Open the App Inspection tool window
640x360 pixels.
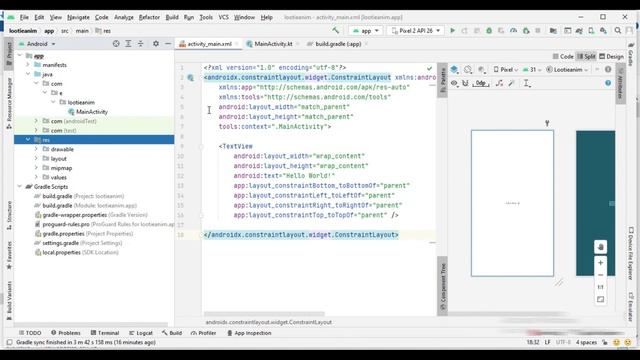pyautogui.click(x=249, y=333)
